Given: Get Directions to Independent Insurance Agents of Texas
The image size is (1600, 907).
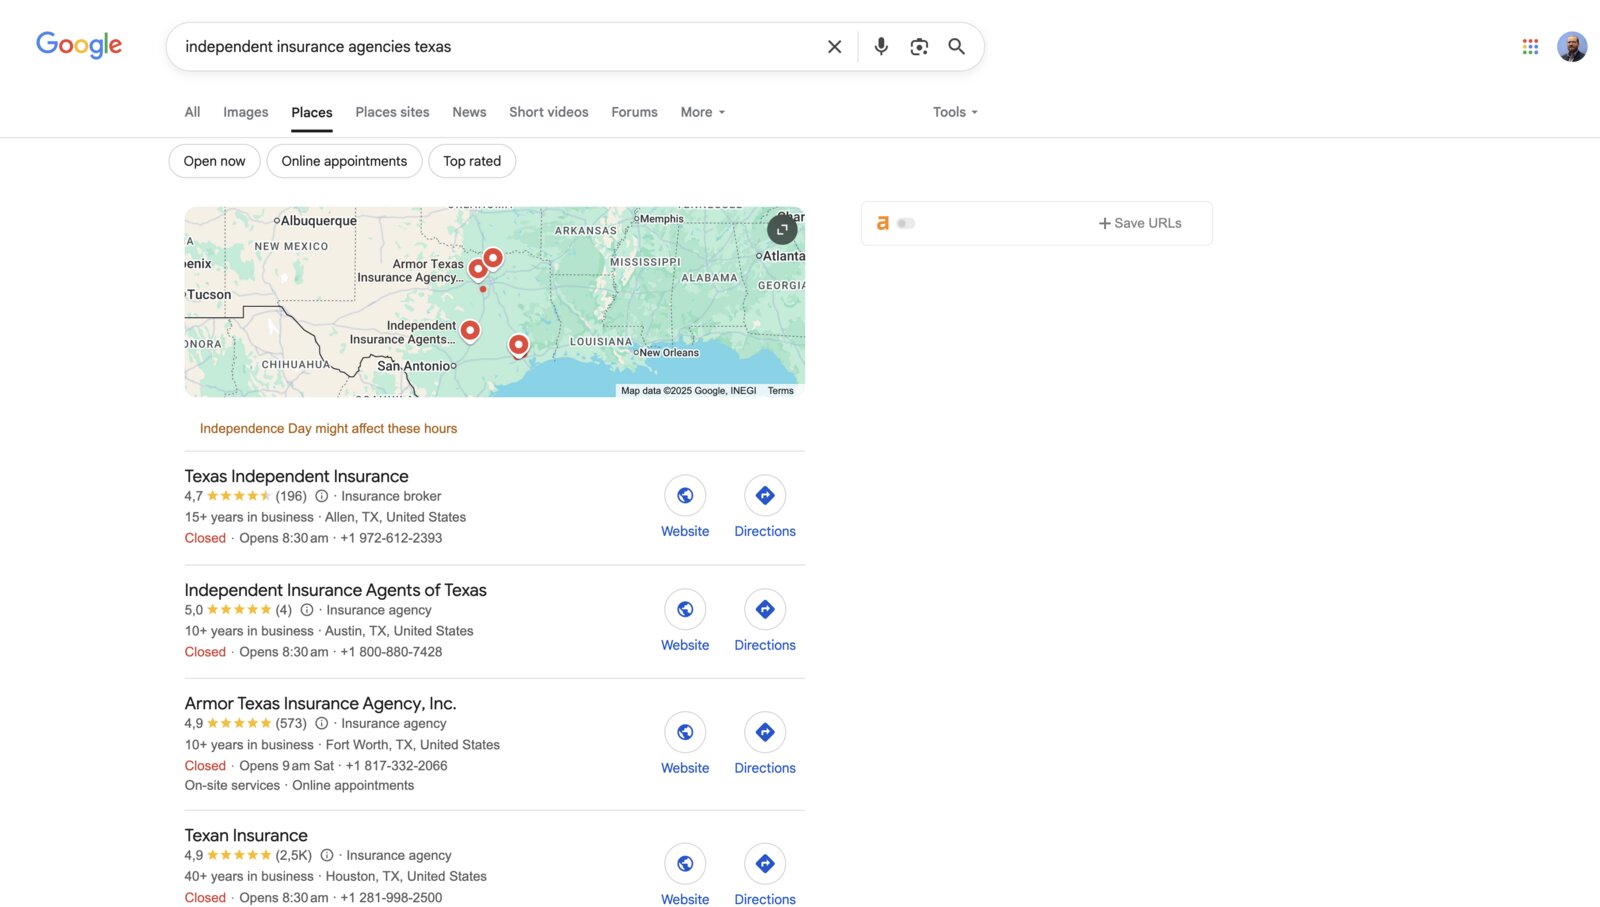Looking at the screenshot, I should (765, 621).
